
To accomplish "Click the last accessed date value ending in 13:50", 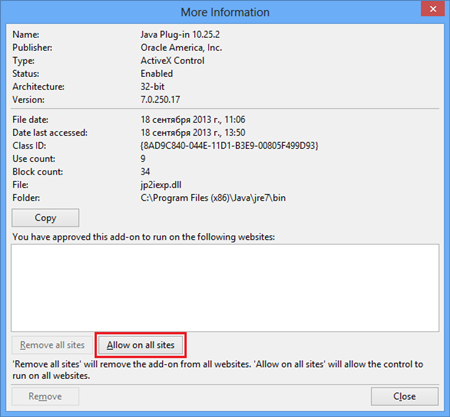I will point(193,133).
